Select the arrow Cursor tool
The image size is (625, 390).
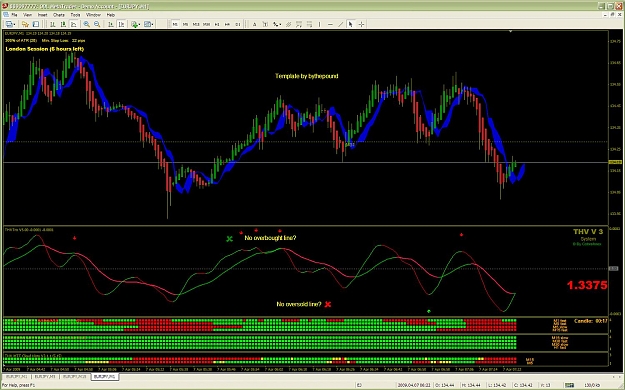(x=350, y=24)
